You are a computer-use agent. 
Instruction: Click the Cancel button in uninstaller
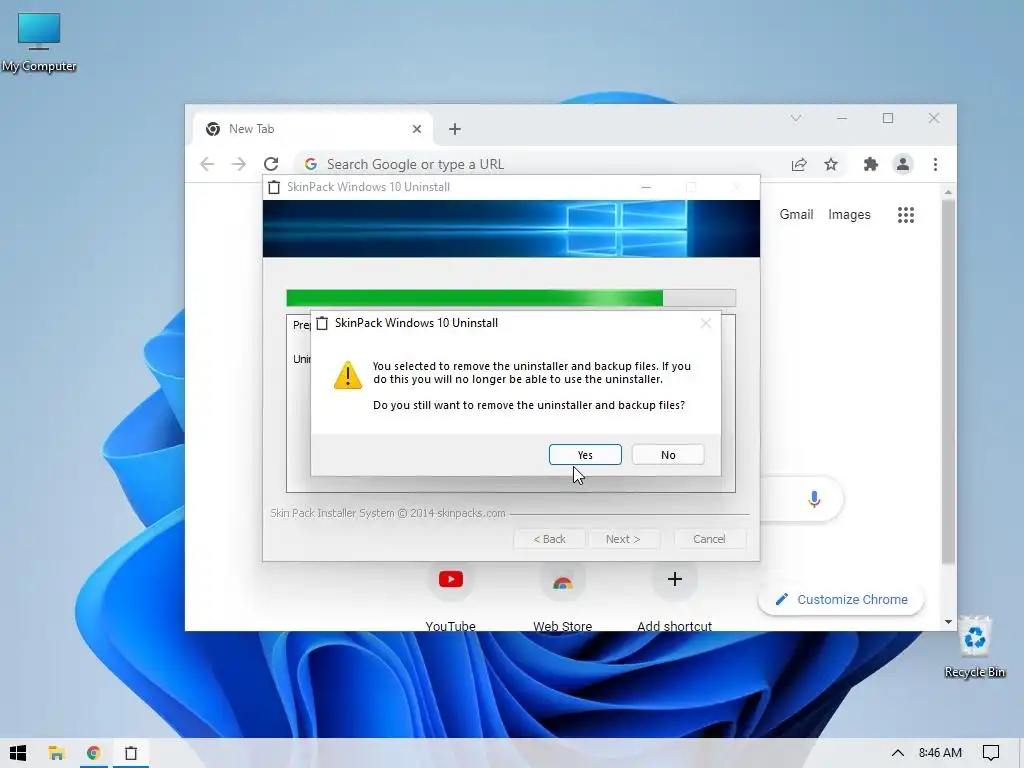[709, 539]
